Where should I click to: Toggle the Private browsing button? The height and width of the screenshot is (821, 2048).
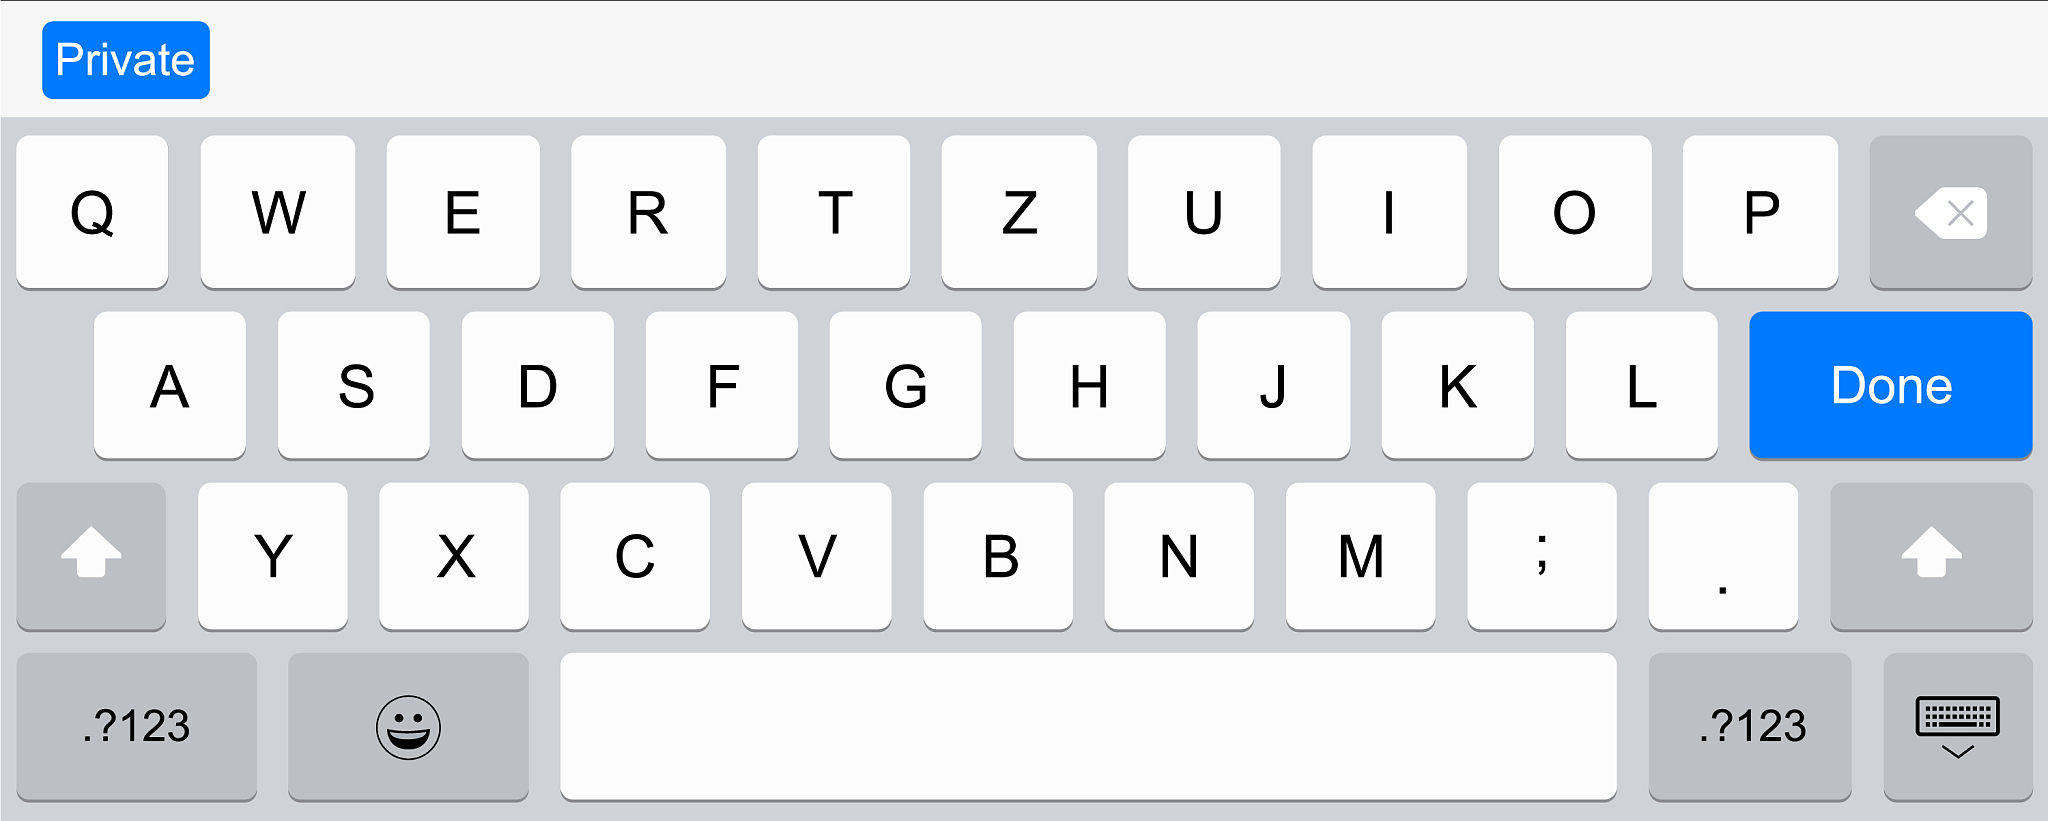tap(126, 60)
